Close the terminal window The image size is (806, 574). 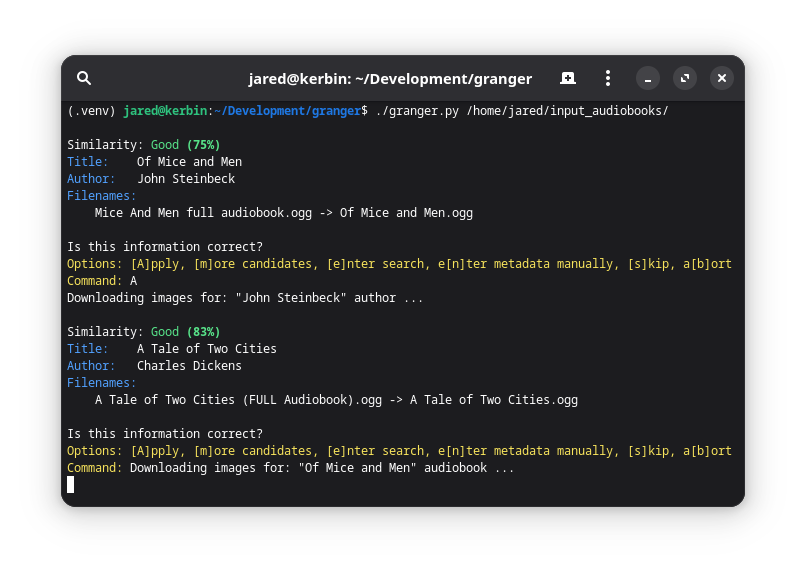[722, 78]
